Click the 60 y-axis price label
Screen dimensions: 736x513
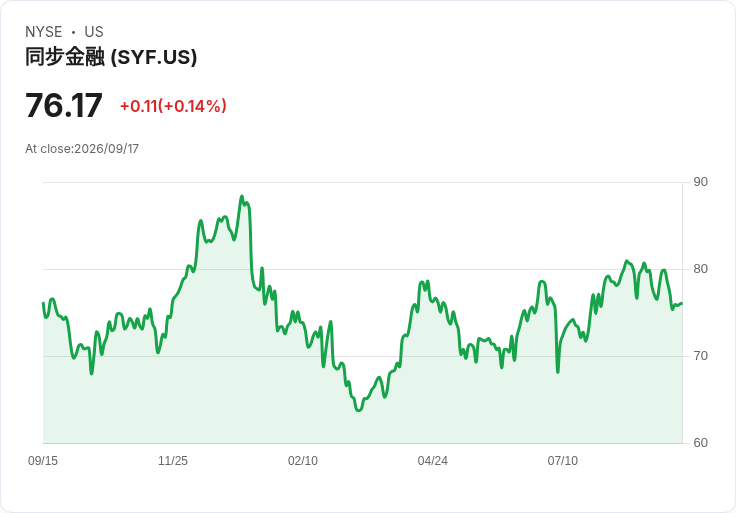pyautogui.click(x=700, y=443)
